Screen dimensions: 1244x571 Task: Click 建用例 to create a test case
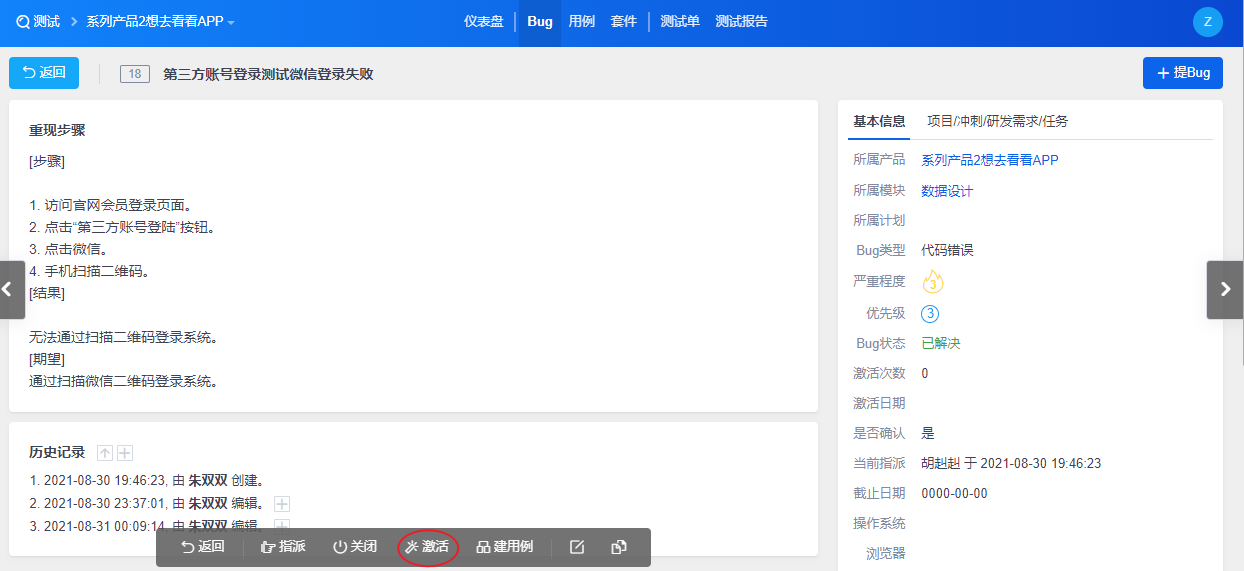click(x=504, y=547)
